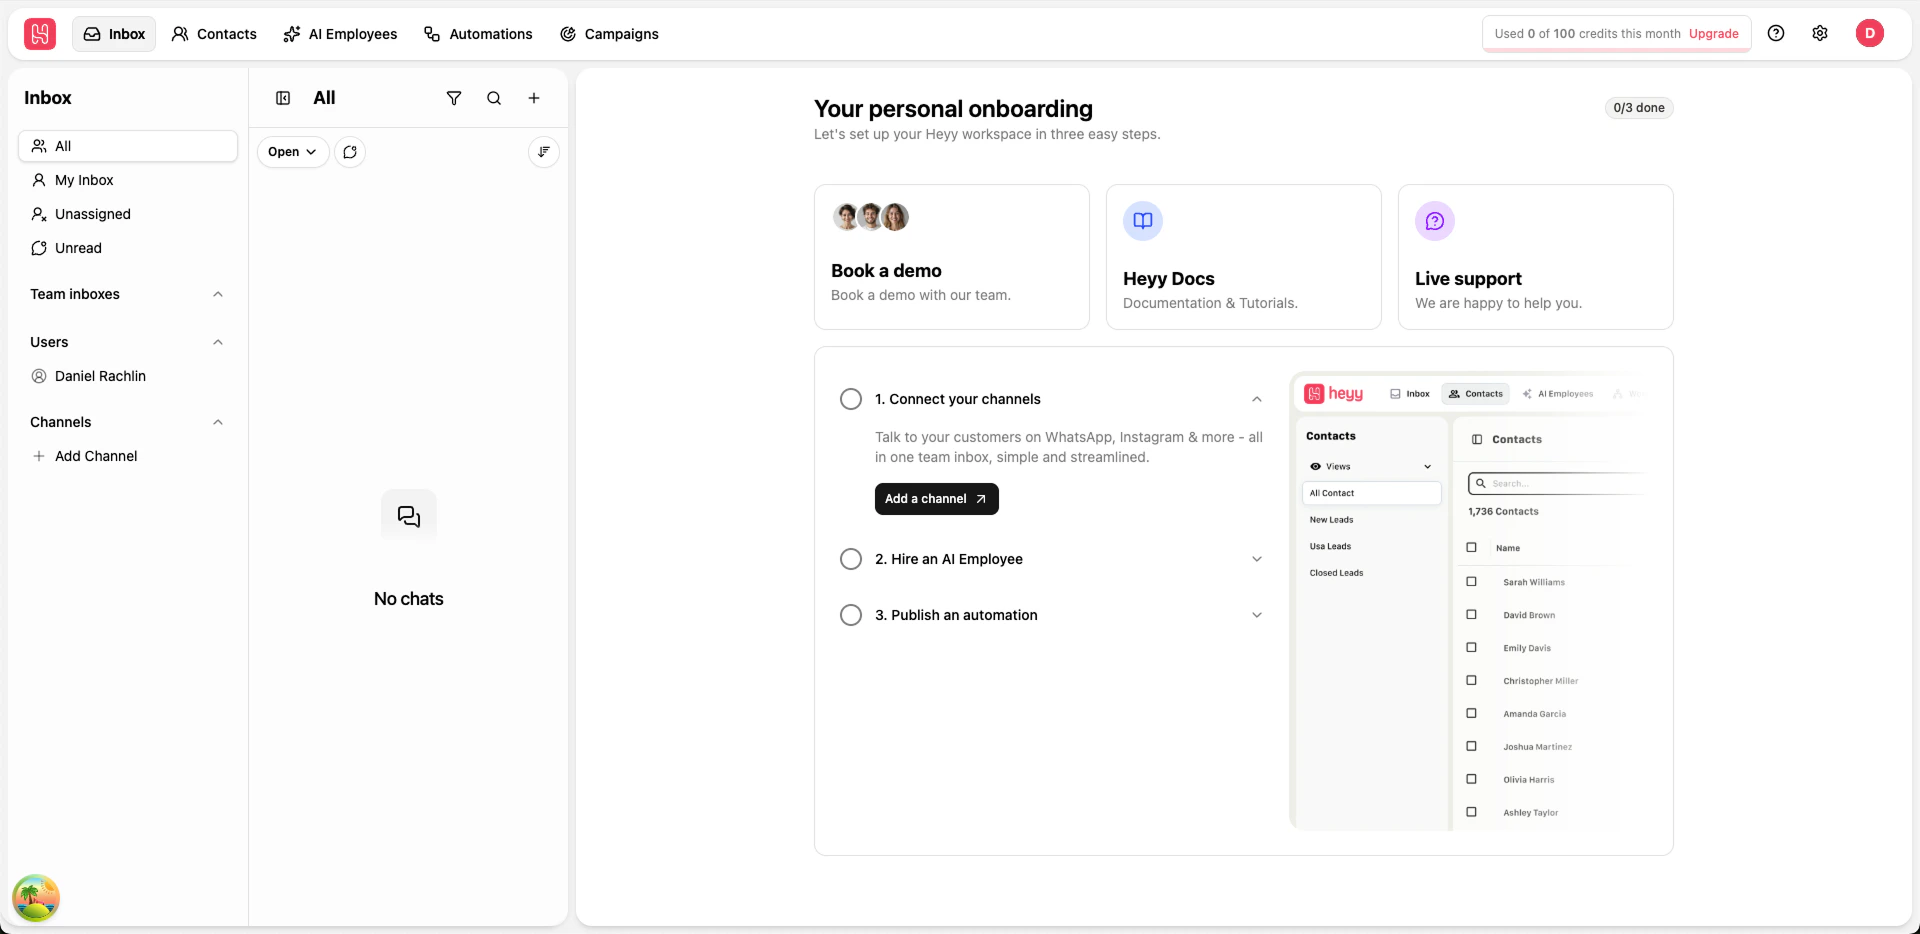Select user Daniel Rachlin
Image resolution: width=1920 pixels, height=934 pixels.
point(128,376)
